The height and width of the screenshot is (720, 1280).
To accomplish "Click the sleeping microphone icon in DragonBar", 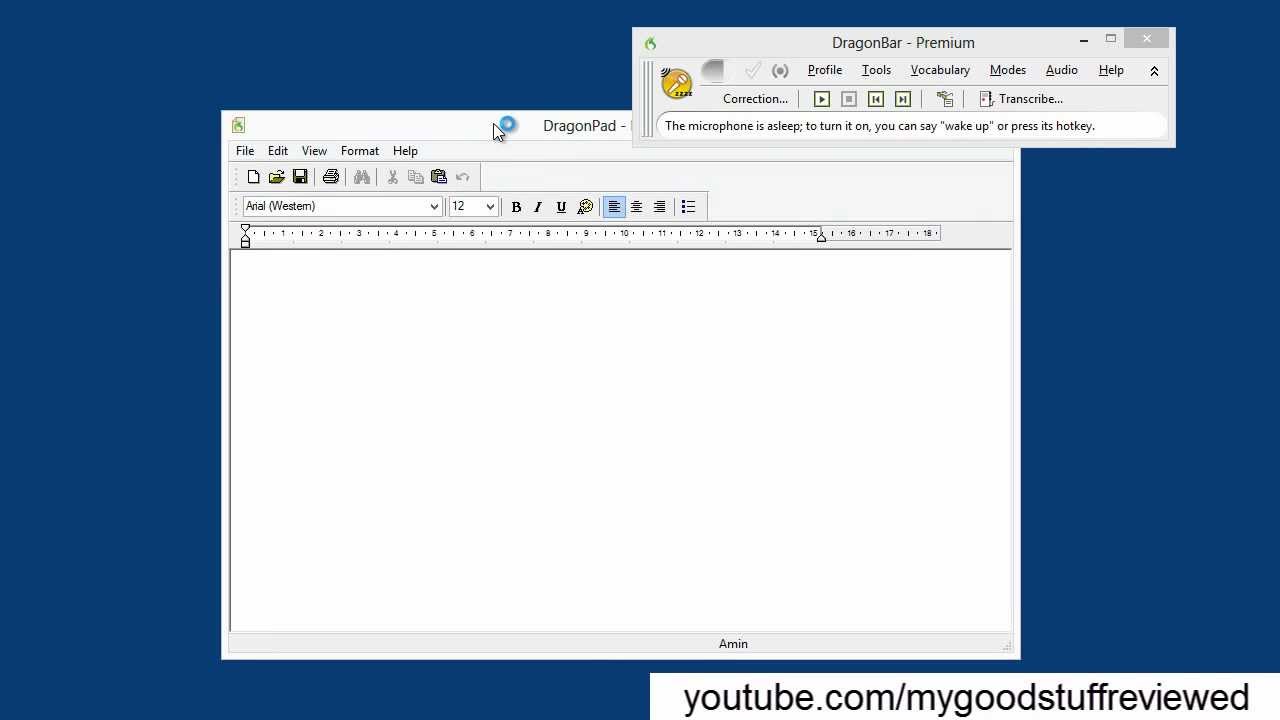I will 676,84.
